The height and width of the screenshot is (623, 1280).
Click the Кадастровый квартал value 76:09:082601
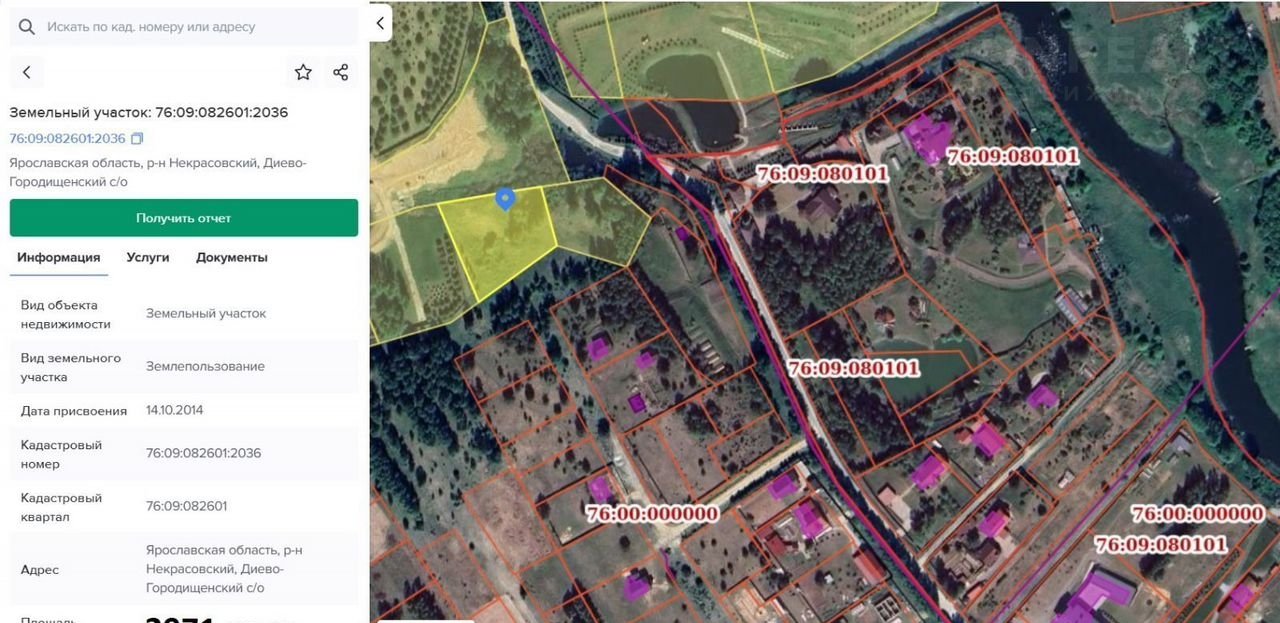tap(186, 506)
